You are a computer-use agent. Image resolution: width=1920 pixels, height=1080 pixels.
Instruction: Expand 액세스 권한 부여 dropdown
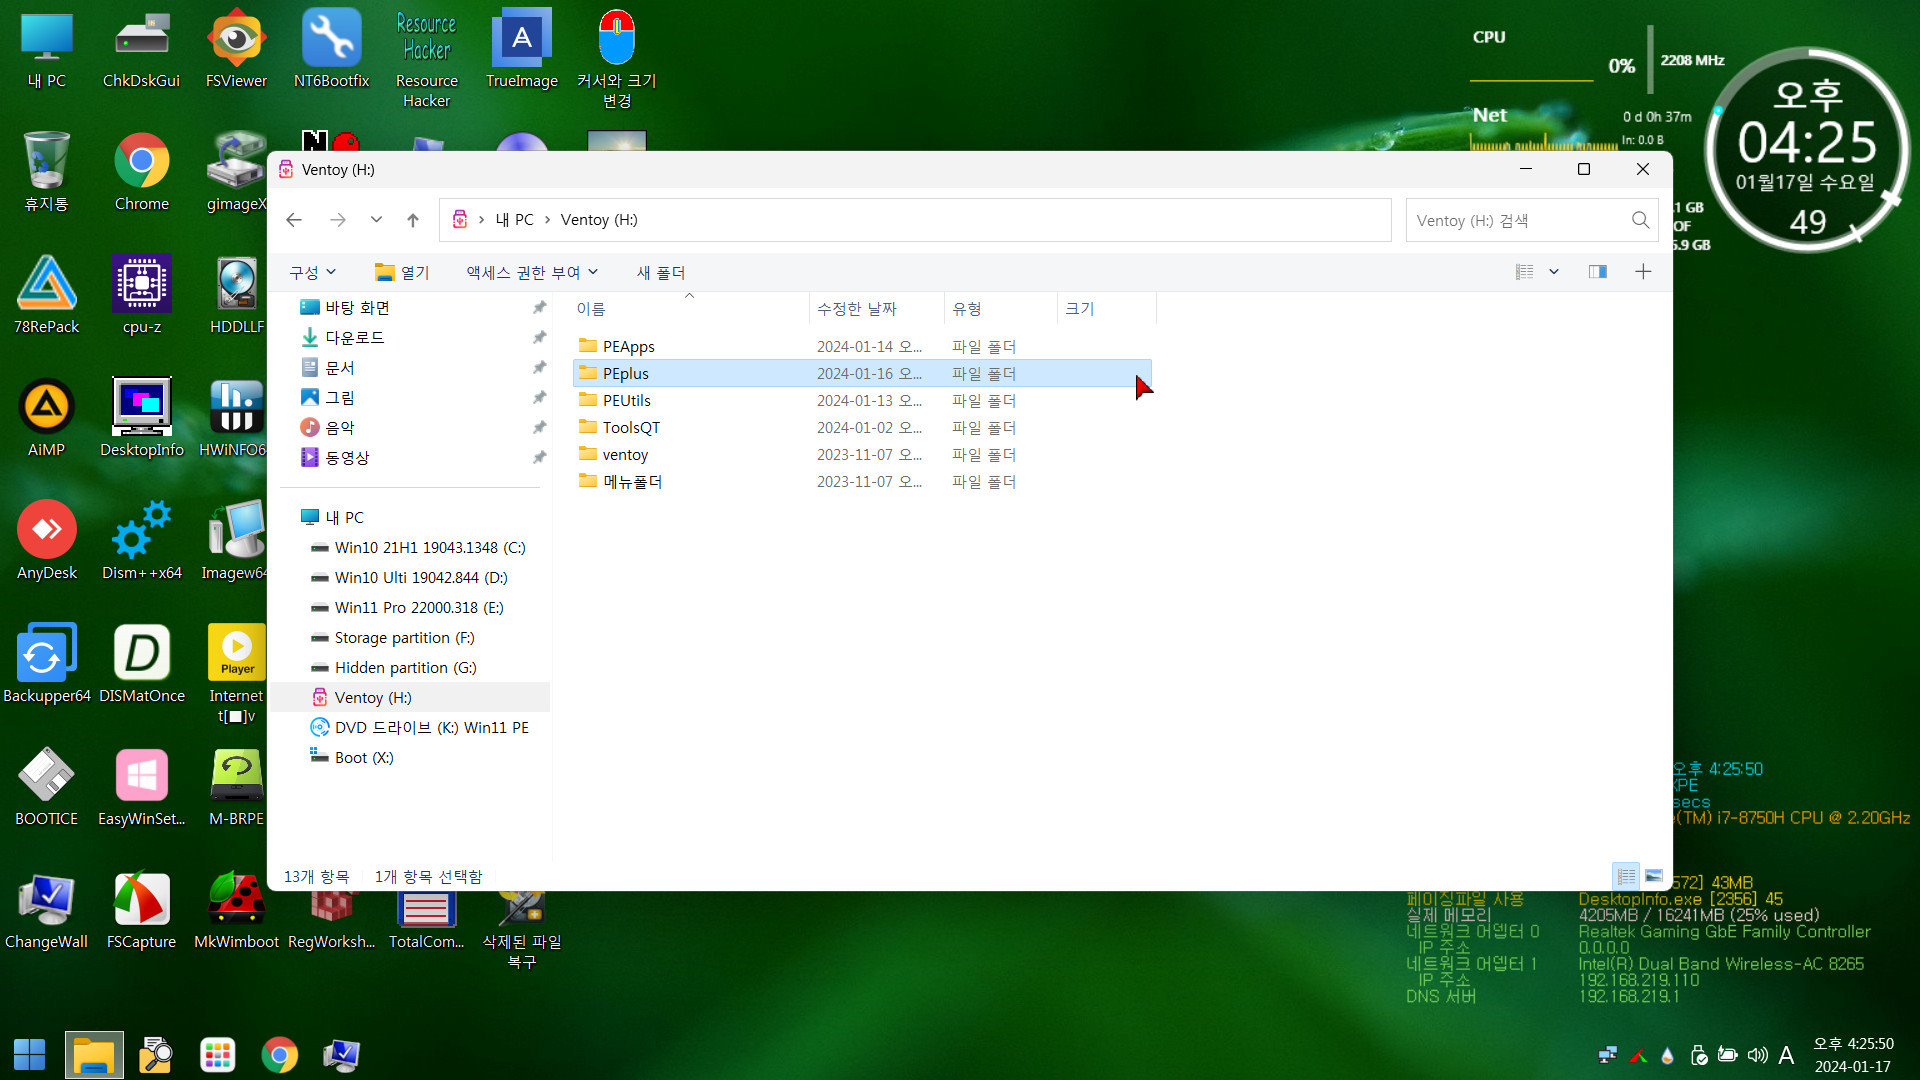(532, 272)
